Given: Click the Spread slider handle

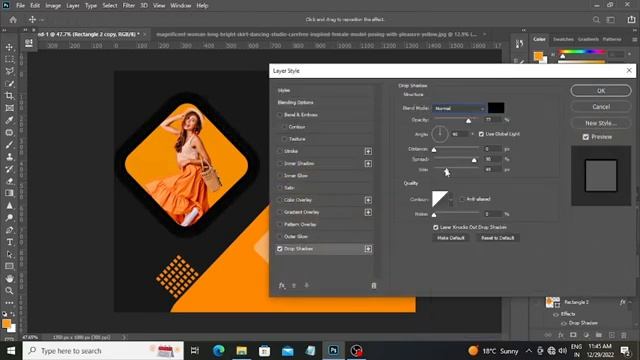Looking at the screenshot, I should point(474,160).
